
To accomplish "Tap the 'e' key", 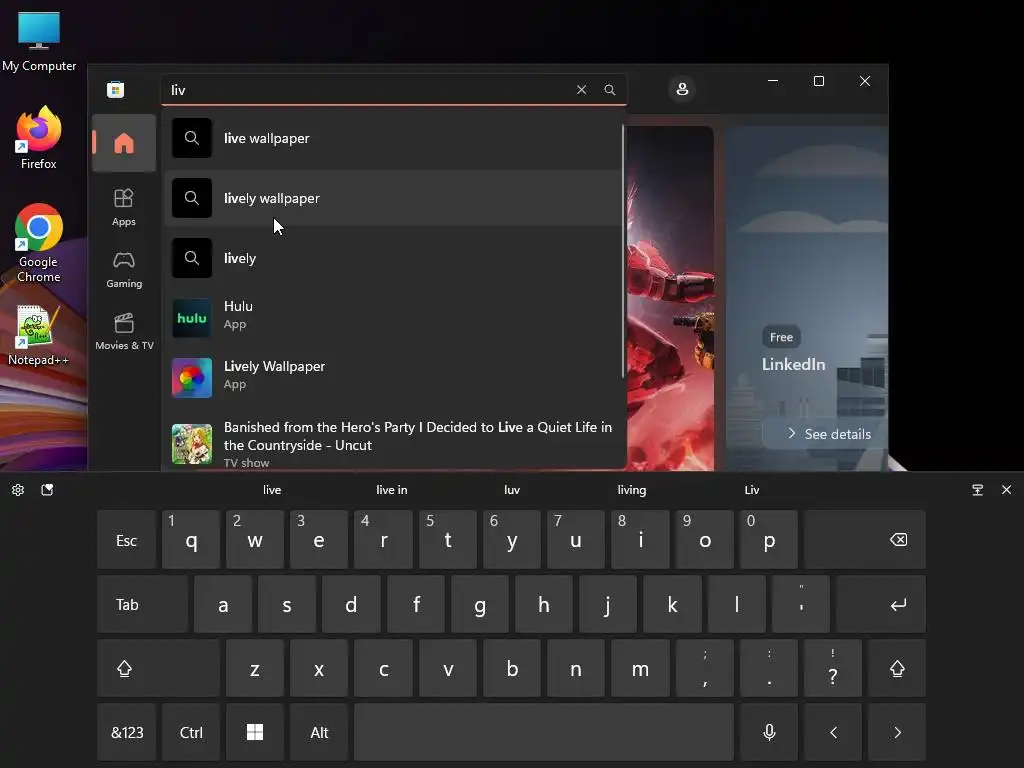I will 319,539.
